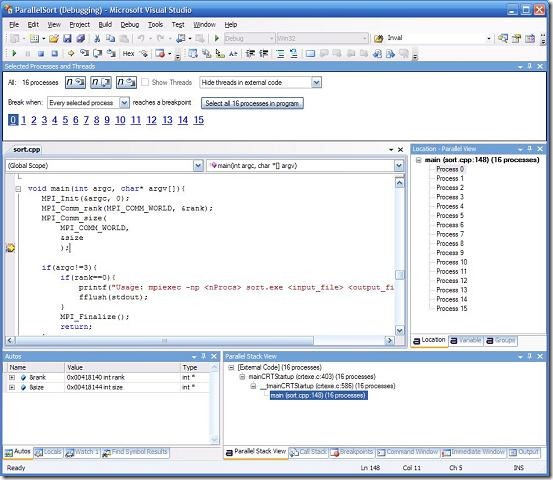The image size is (553, 480).
Task: Open Tools menu
Action: pyautogui.click(x=155, y=24)
